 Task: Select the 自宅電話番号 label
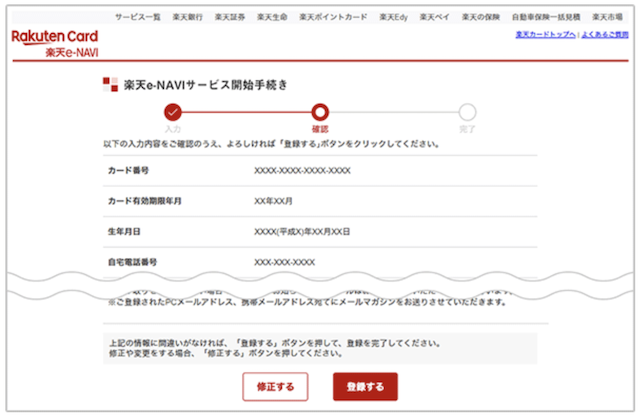132,262
